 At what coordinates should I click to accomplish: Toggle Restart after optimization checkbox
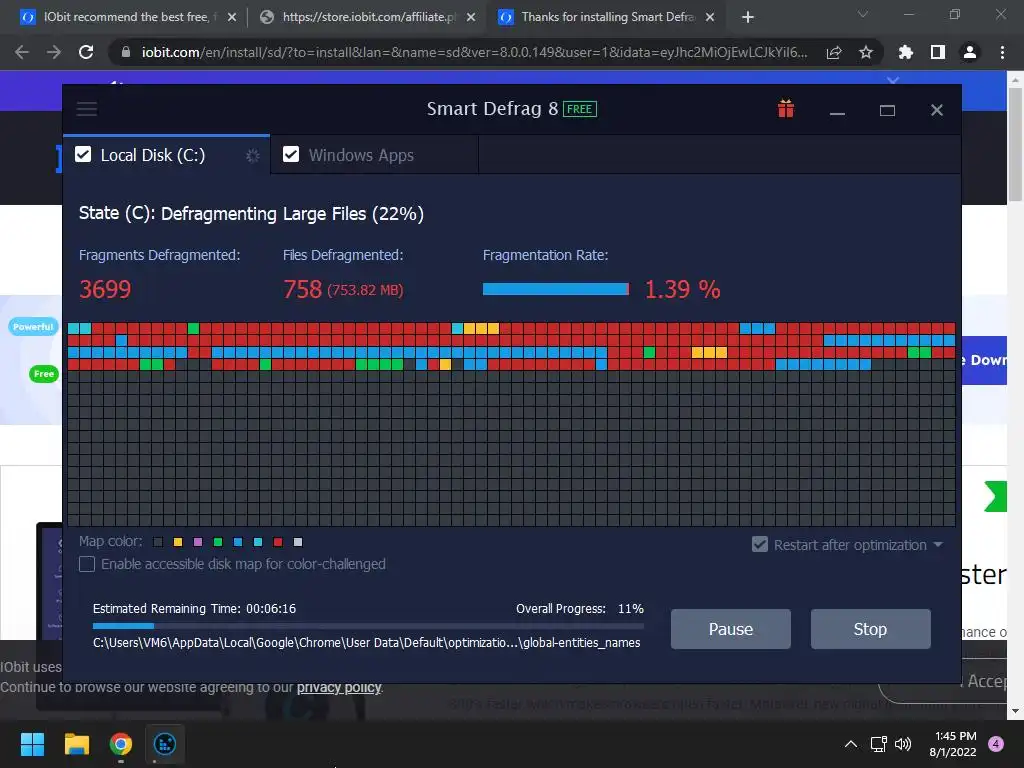[760, 545]
